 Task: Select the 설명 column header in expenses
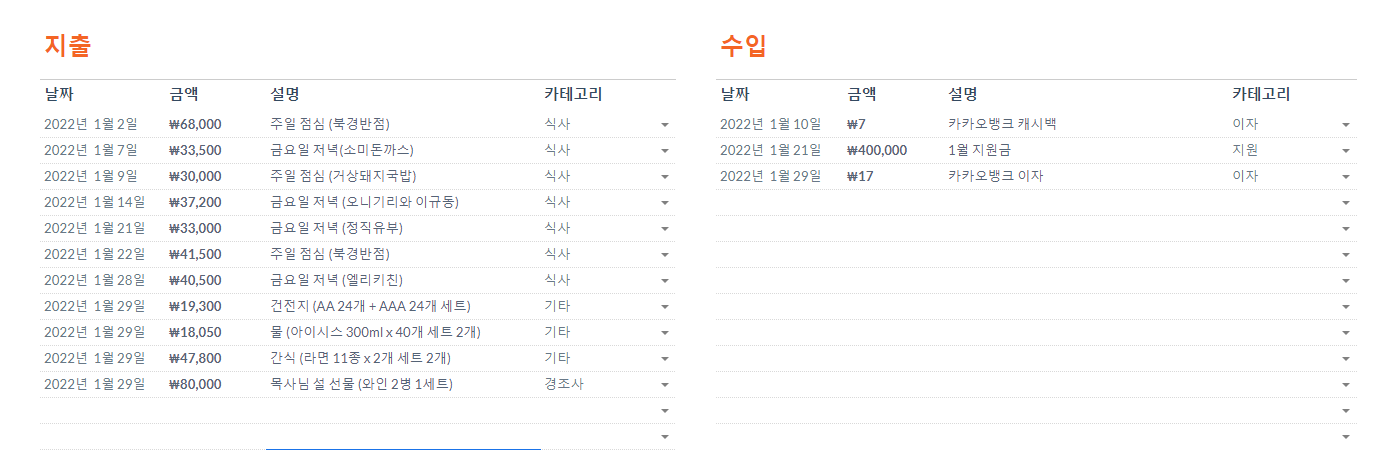coord(285,95)
